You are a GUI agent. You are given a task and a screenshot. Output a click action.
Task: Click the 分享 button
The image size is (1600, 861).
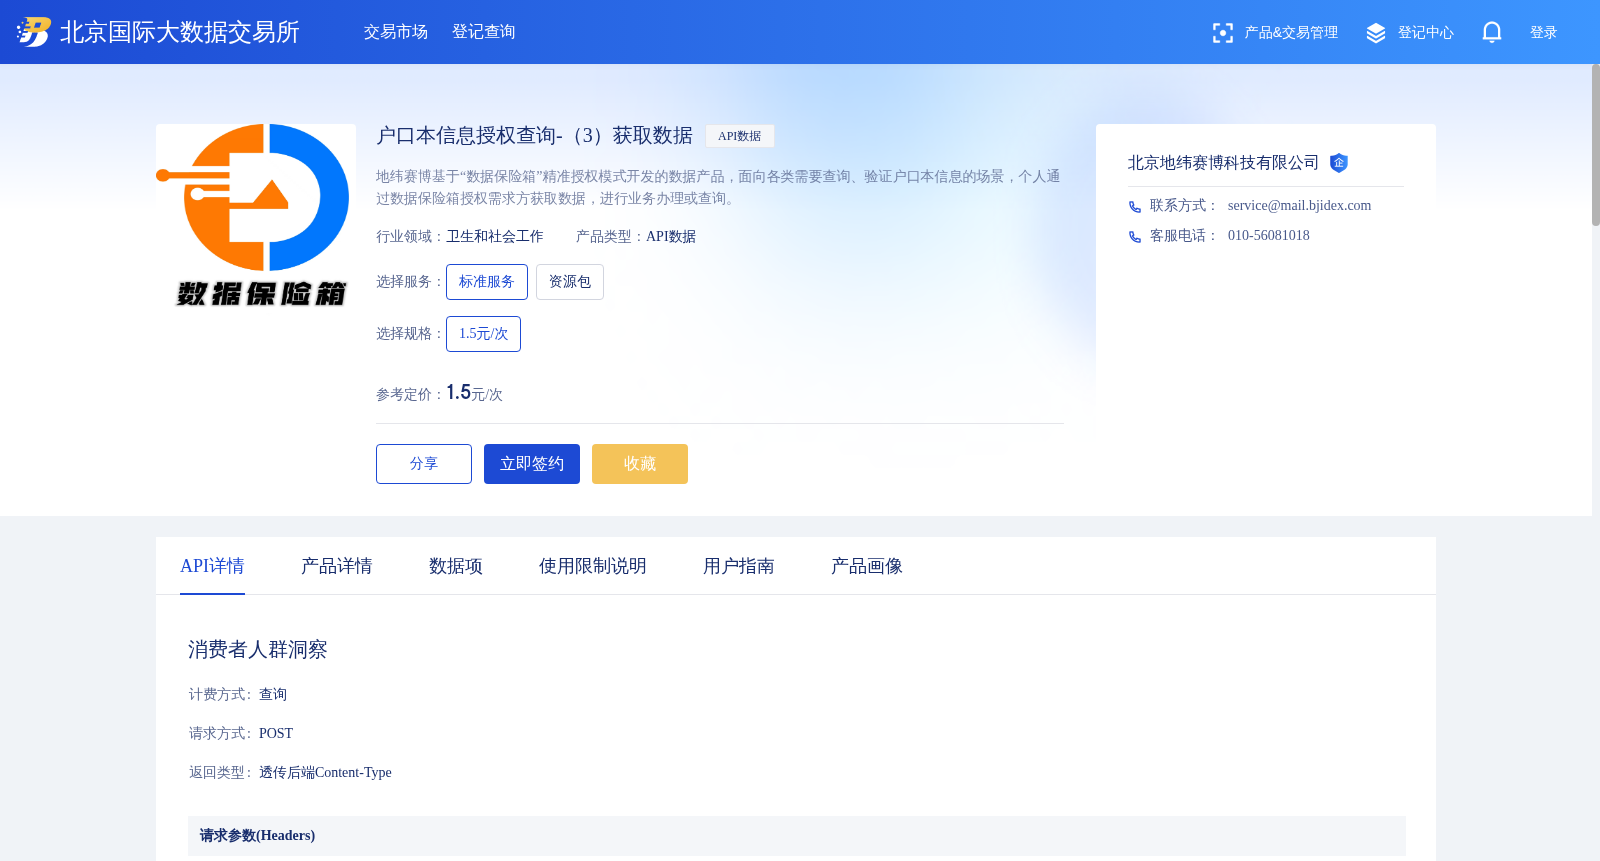coord(424,464)
